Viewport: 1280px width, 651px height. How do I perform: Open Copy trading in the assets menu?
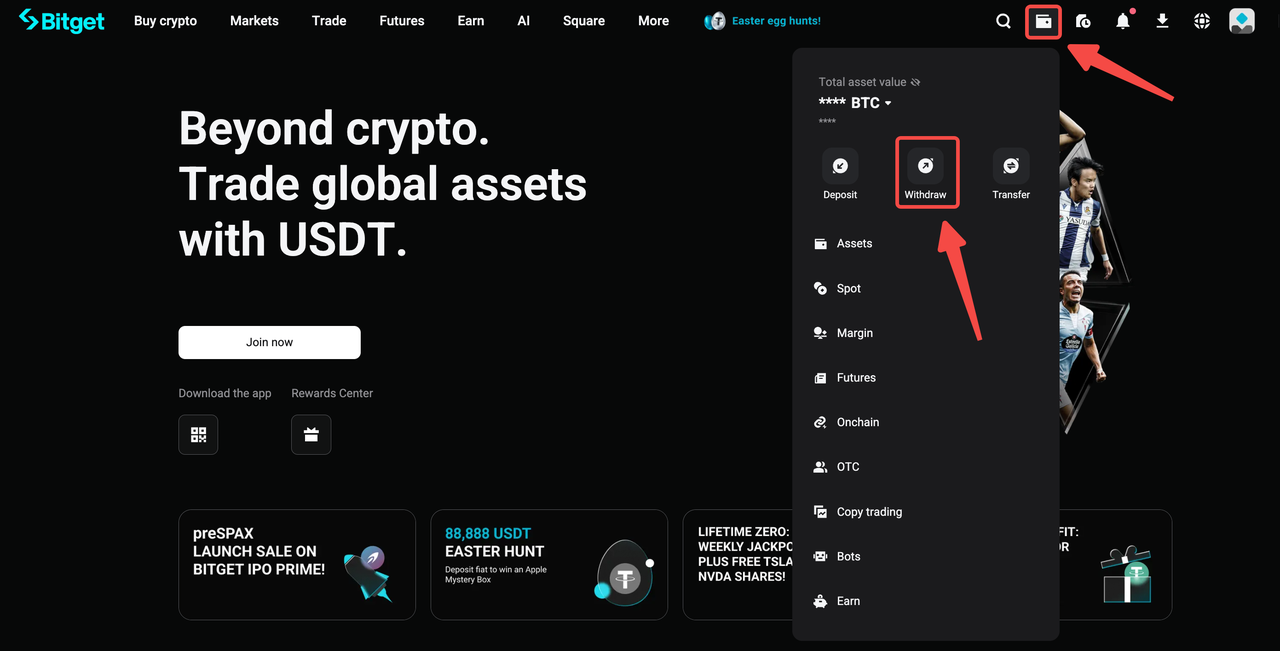click(x=868, y=511)
